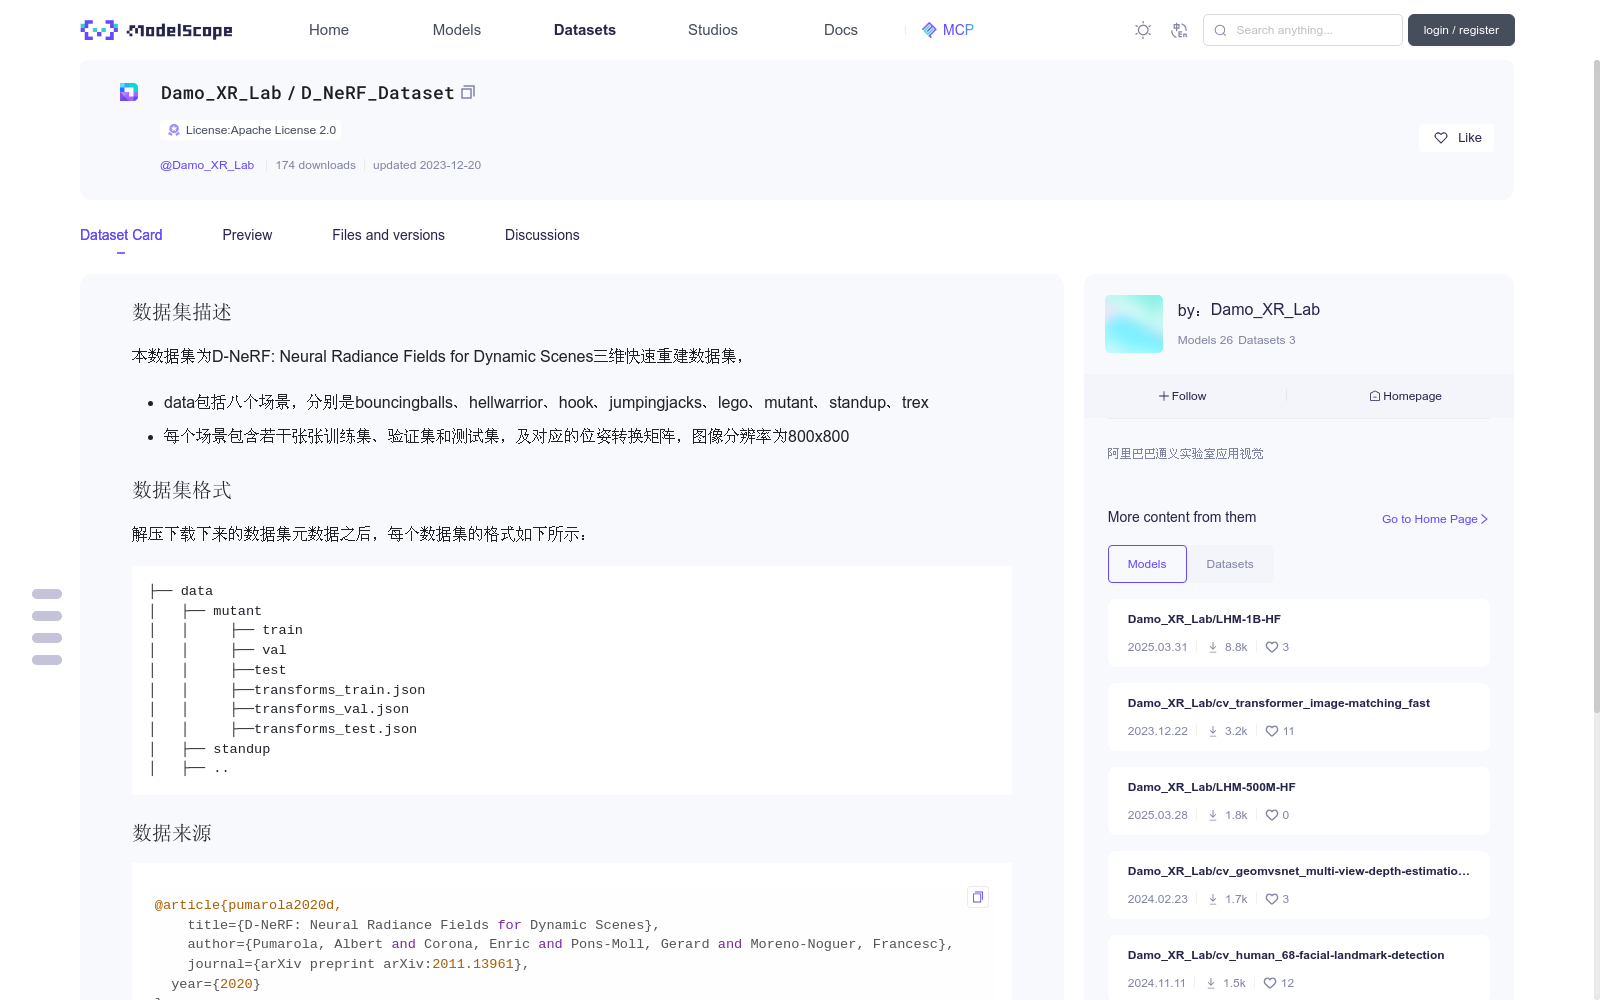This screenshot has height=1000, width=1600.
Task: Click download icon on facial-landmark-detection card
Action: [1211, 983]
